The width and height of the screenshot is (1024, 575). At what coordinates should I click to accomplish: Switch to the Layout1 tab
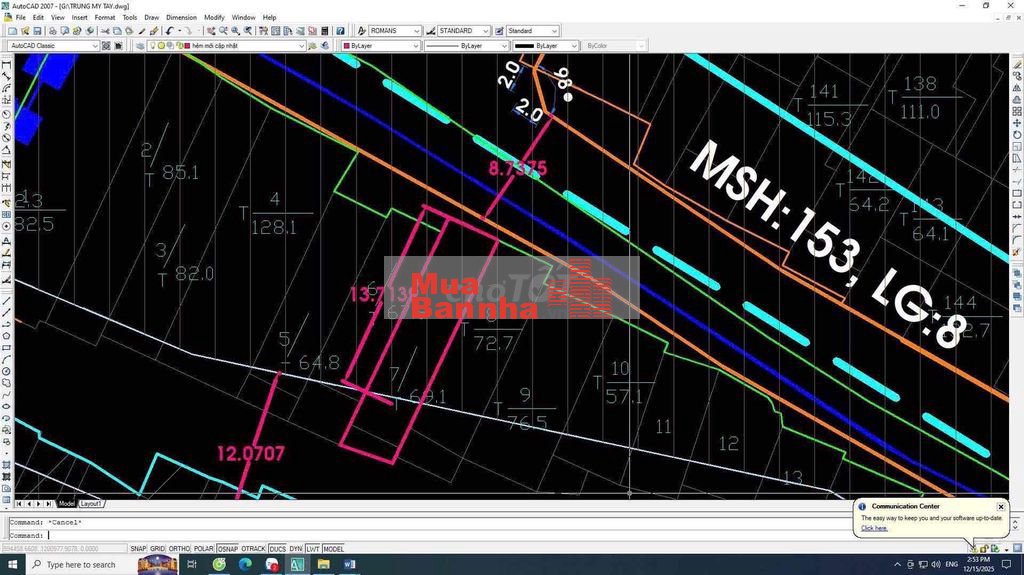coord(91,503)
